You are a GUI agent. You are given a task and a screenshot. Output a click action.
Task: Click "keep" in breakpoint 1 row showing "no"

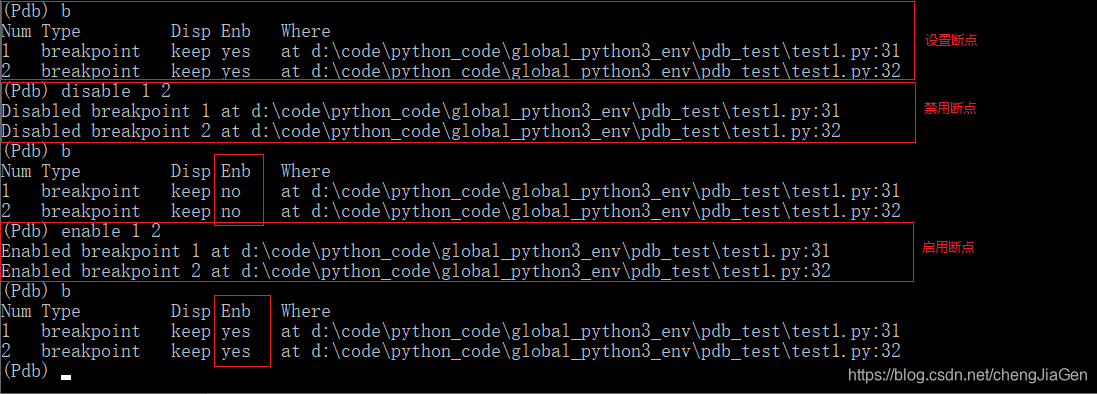pyautogui.click(x=191, y=191)
